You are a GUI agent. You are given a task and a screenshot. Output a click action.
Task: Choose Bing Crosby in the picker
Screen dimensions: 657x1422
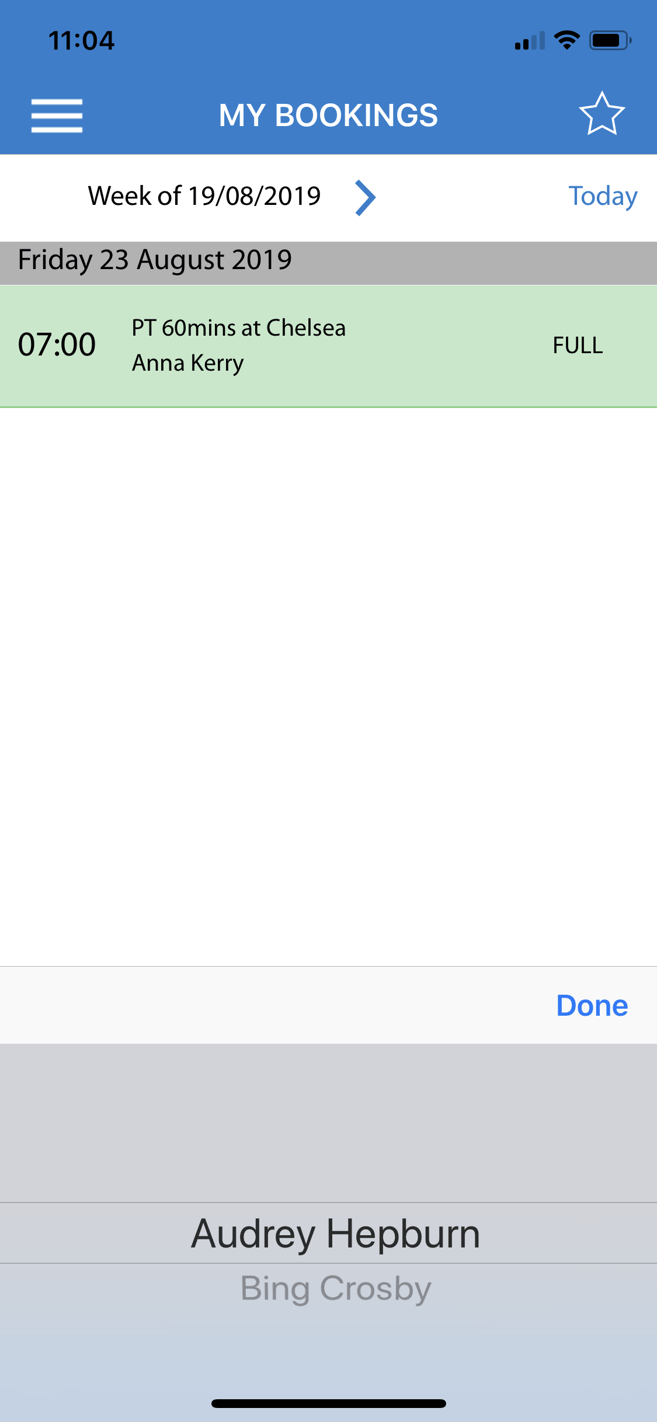tap(335, 1288)
